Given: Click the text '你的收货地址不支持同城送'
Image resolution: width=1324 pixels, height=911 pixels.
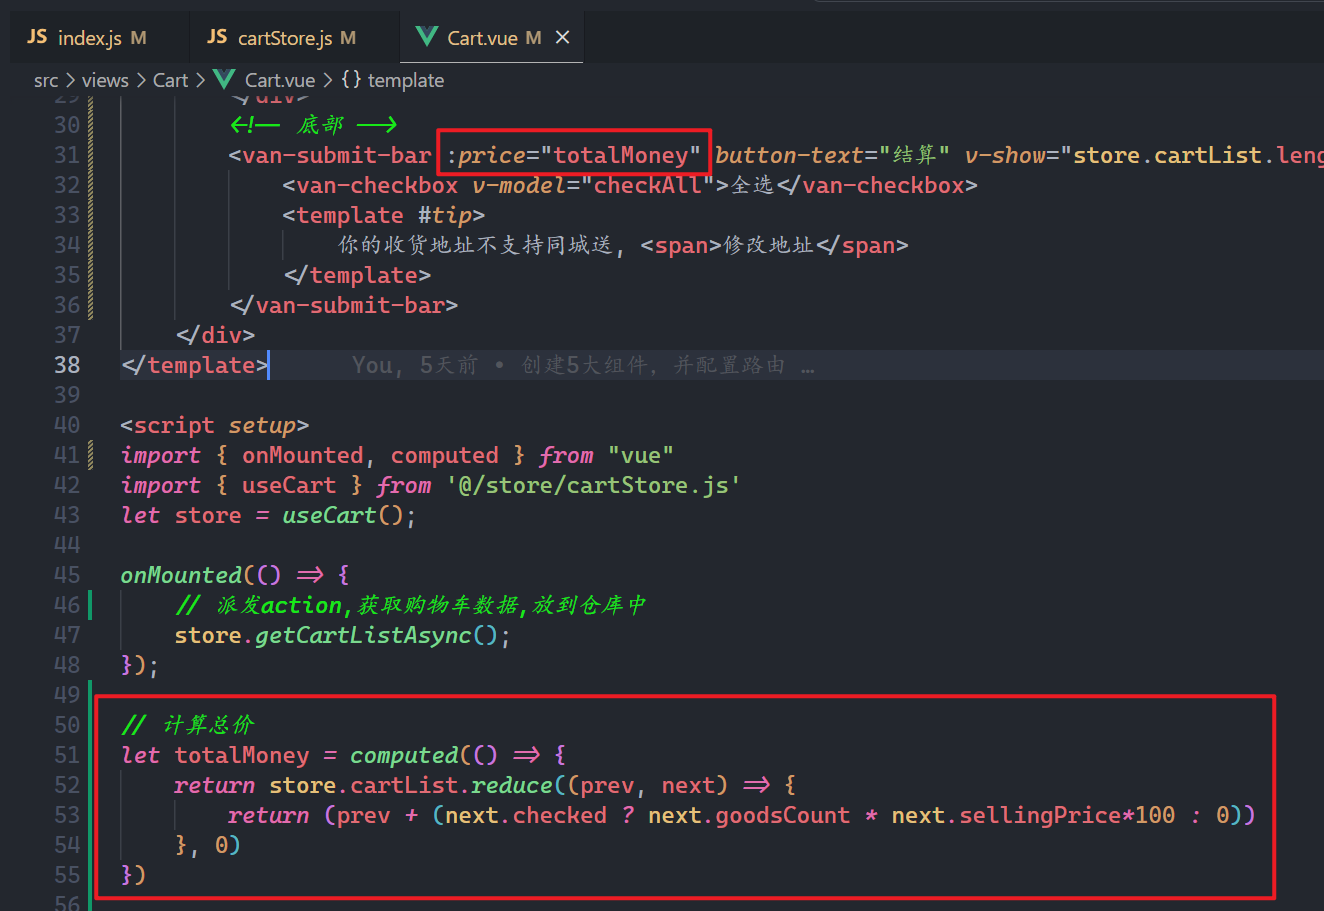Looking at the screenshot, I should (475, 245).
